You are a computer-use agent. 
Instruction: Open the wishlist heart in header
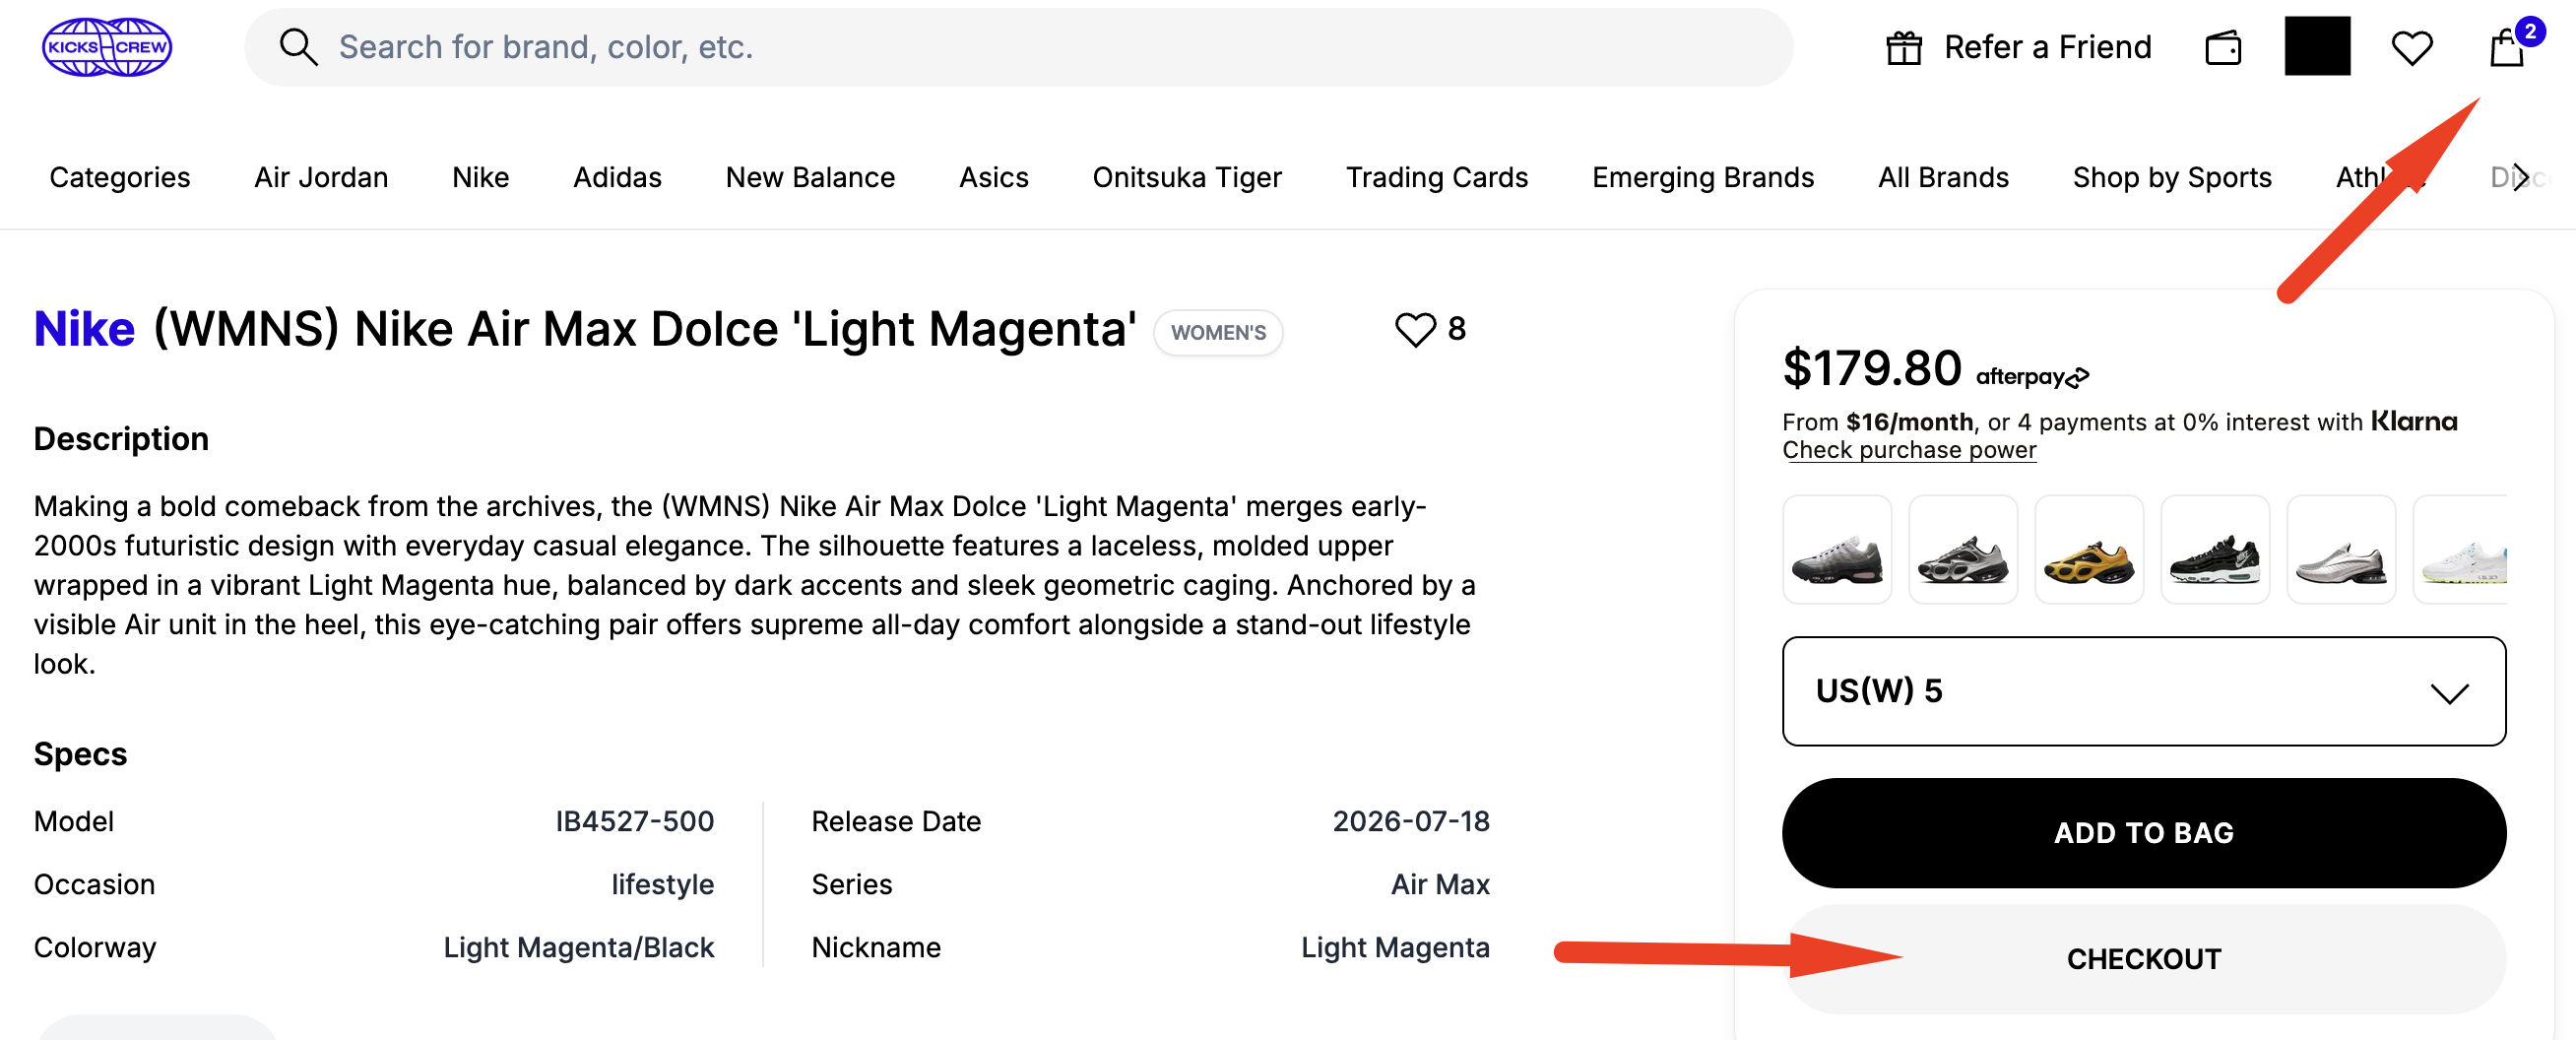click(x=2411, y=47)
